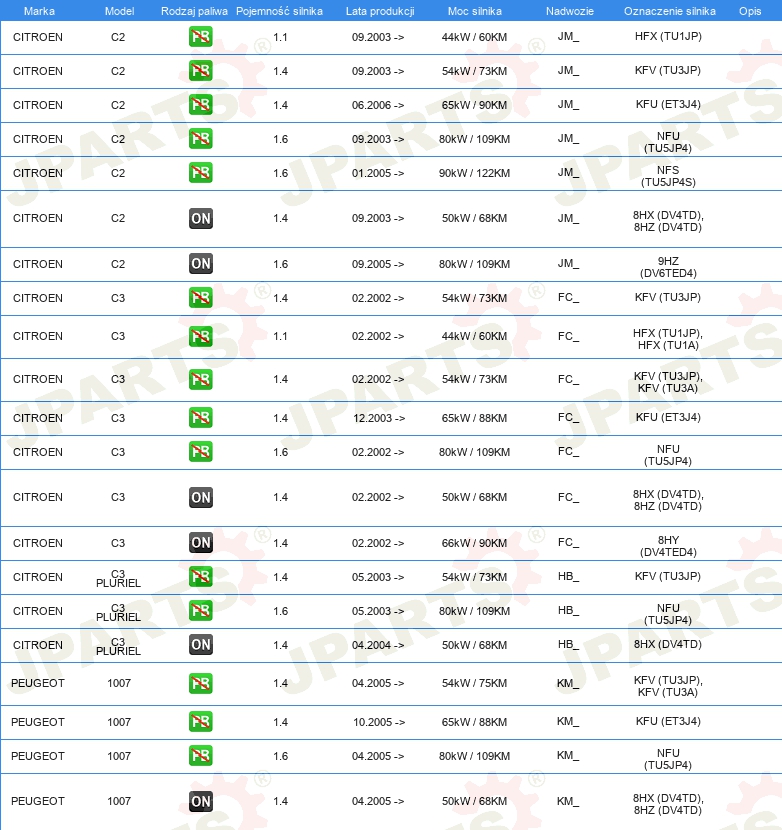This screenshot has height=830, width=782.
Task: Click the Model column header
Action: point(120,11)
